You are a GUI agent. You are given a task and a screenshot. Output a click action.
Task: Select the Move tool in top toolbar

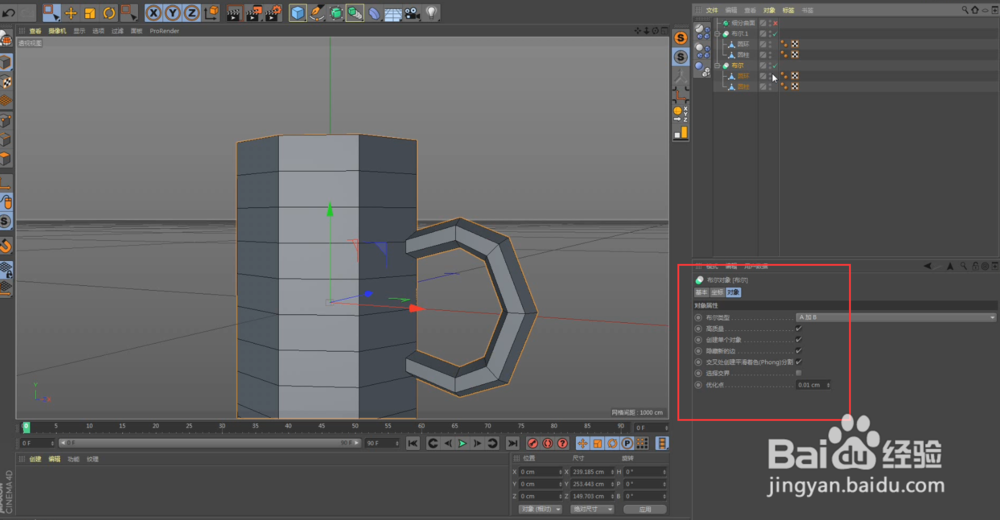coord(71,13)
